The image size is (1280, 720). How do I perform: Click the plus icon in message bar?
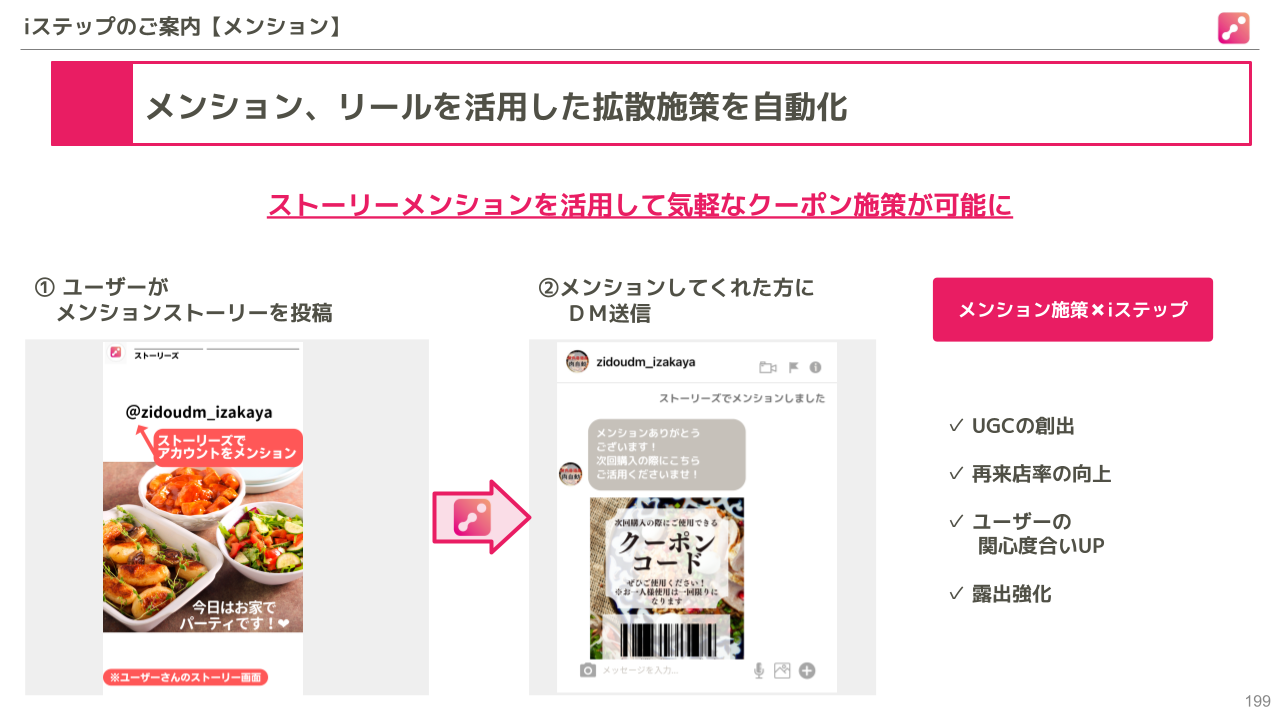coord(807,670)
